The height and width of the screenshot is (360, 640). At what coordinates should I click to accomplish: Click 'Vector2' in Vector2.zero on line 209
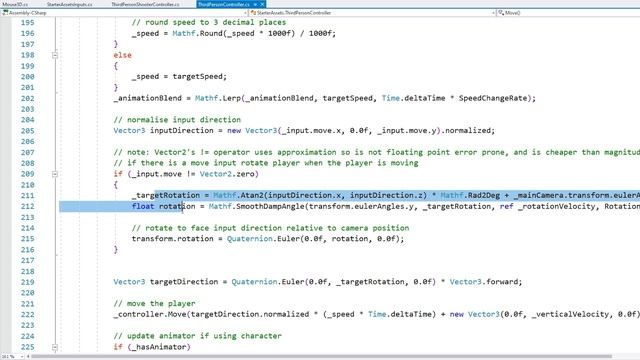tap(216, 174)
